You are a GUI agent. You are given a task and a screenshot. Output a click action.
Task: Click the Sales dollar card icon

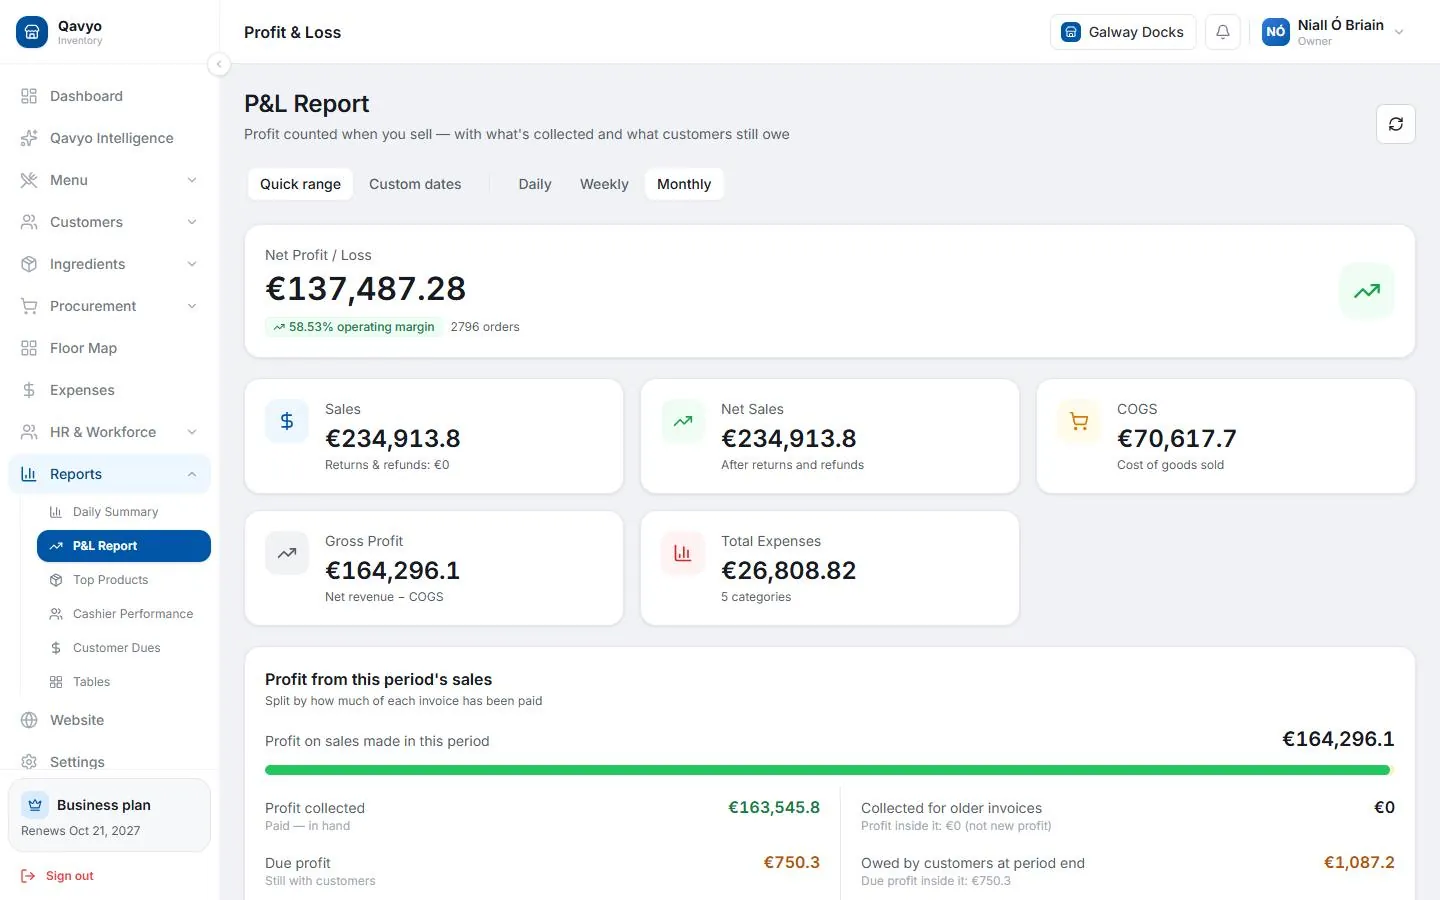pyautogui.click(x=287, y=421)
